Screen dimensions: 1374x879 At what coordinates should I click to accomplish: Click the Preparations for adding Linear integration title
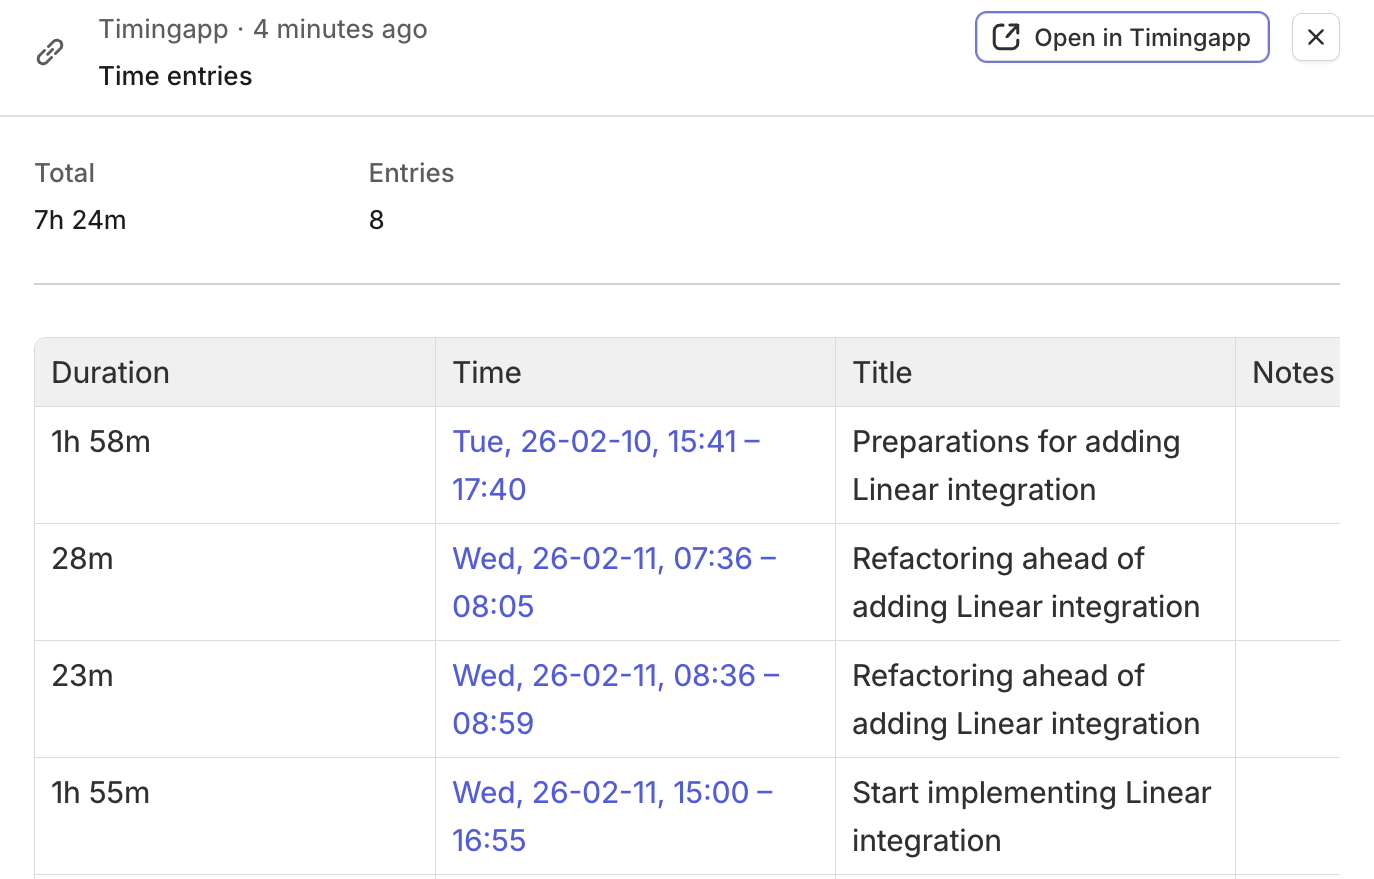[x=1015, y=465]
